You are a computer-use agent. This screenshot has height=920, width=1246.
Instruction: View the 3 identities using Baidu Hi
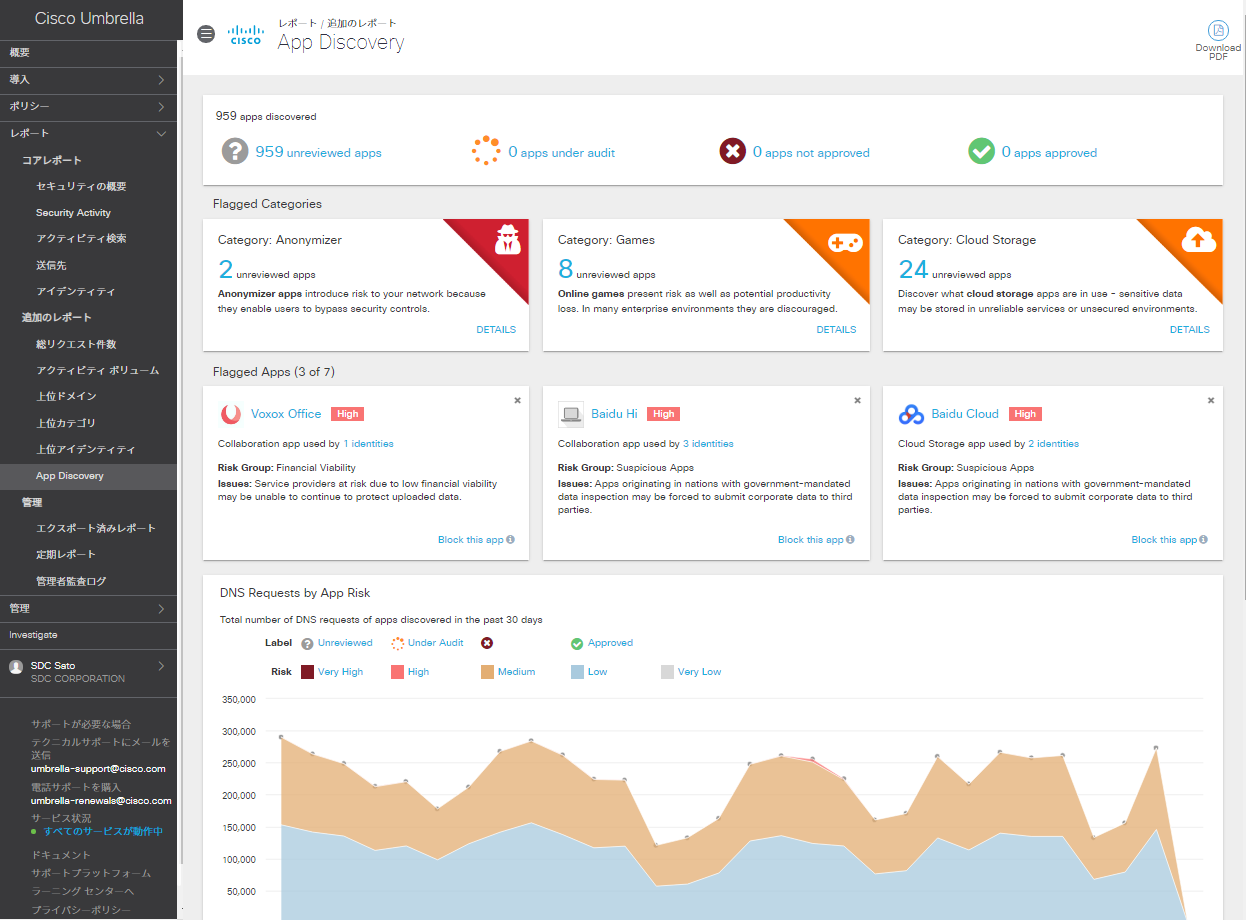tap(708, 444)
